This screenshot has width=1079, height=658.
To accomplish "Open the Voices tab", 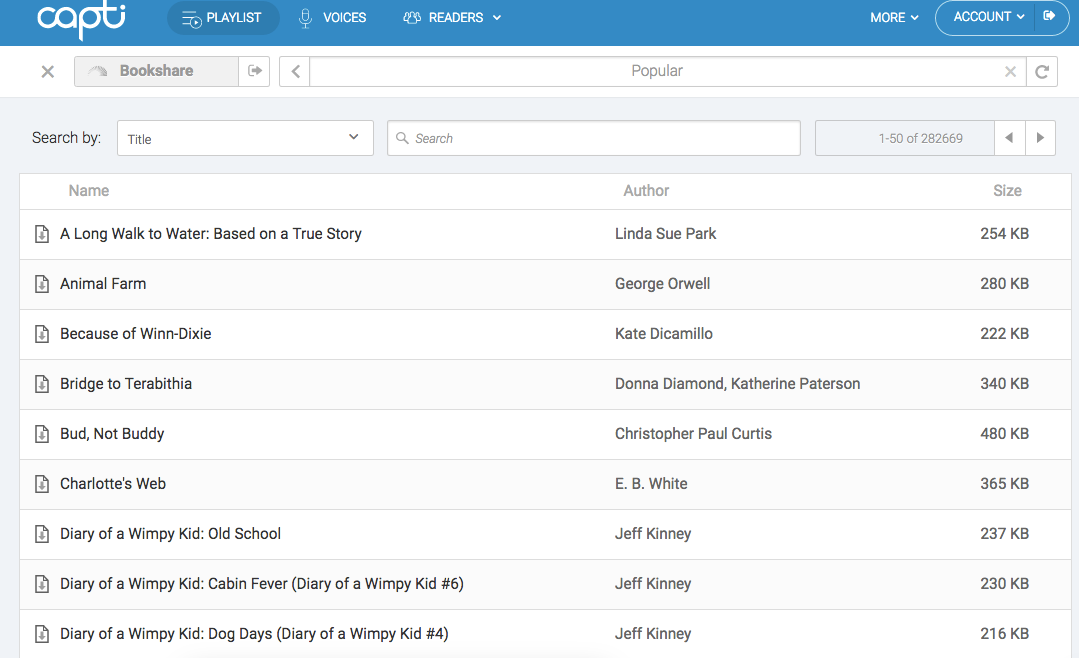I will [x=333, y=18].
